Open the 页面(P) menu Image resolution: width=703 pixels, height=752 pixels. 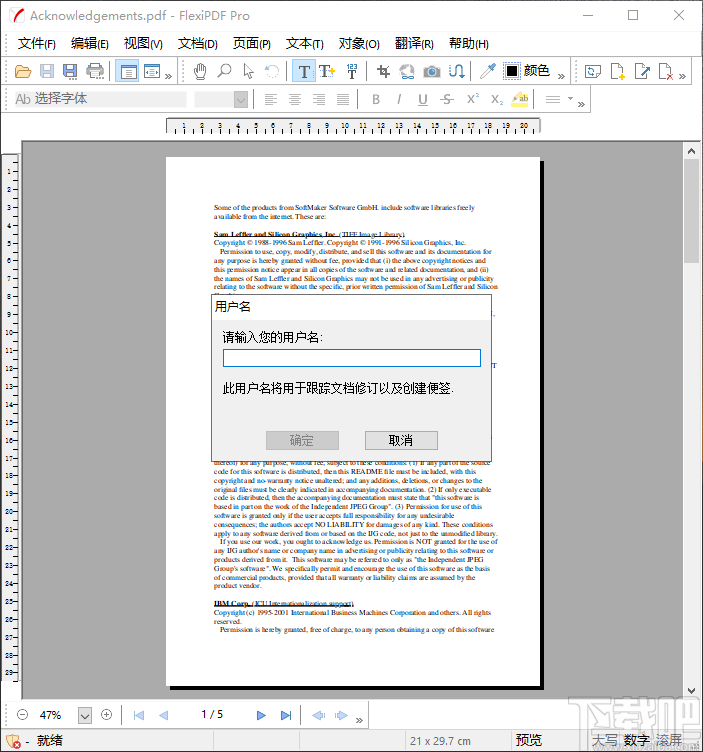tap(252, 44)
